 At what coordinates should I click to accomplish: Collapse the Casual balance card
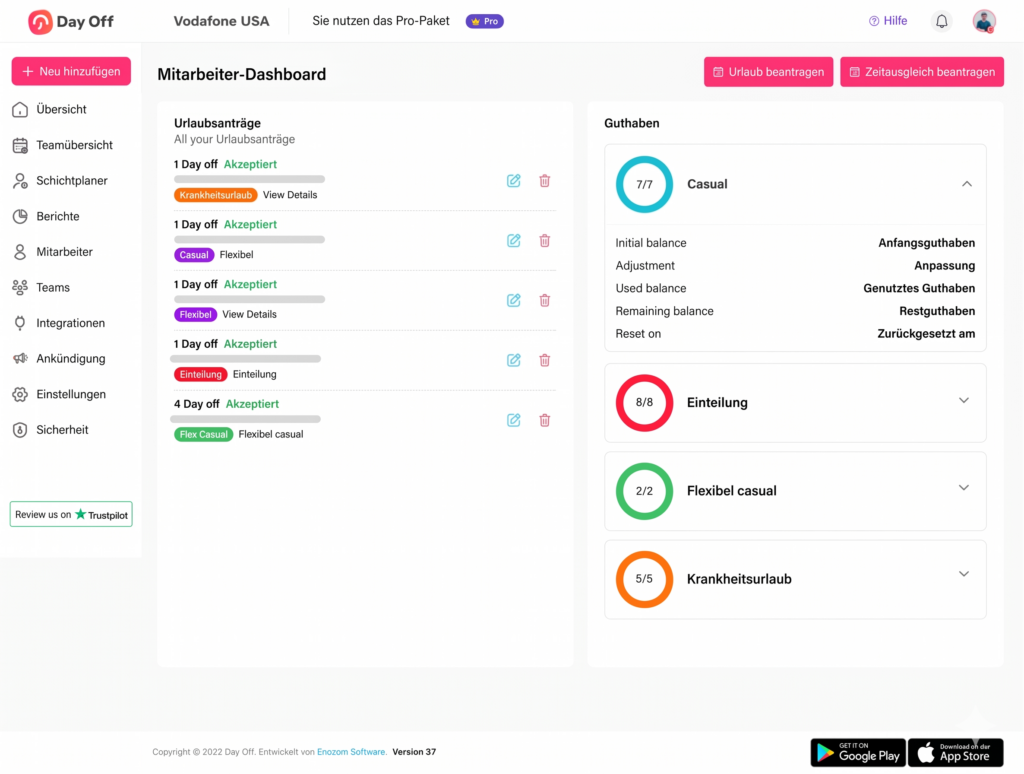pyautogui.click(x=967, y=184)
